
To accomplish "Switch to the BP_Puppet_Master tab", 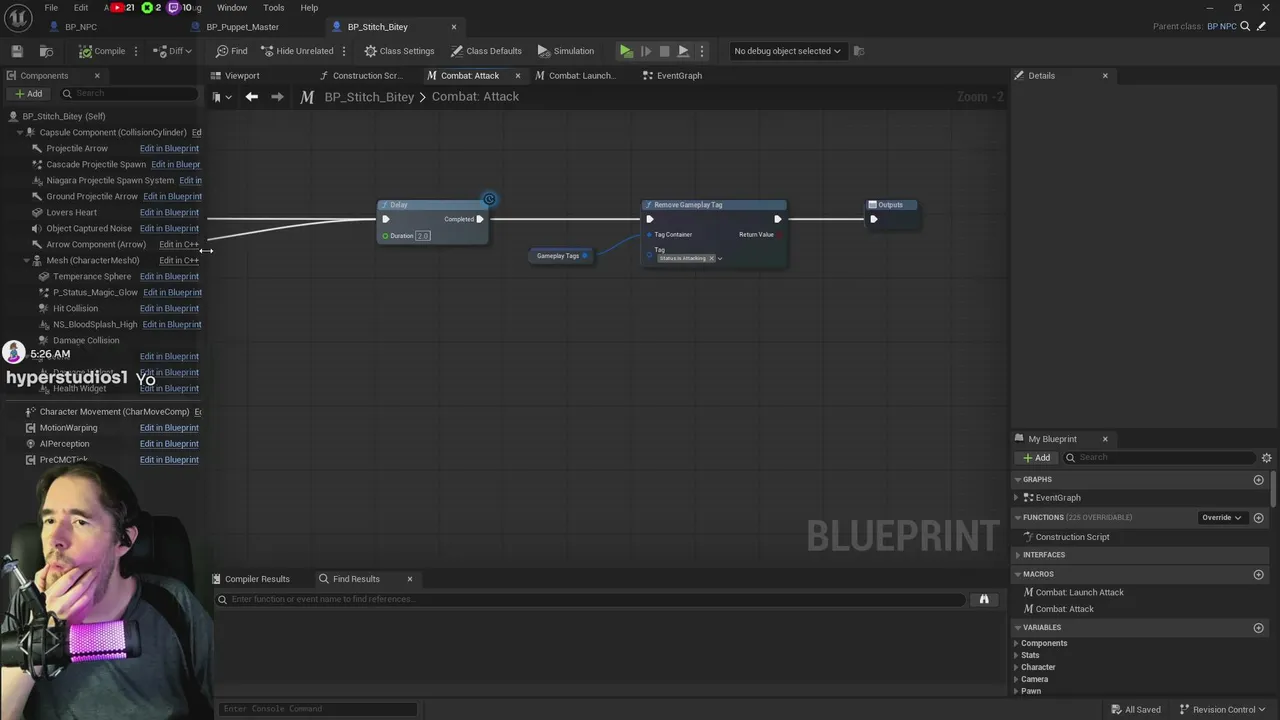I will [x=242, y=27].
